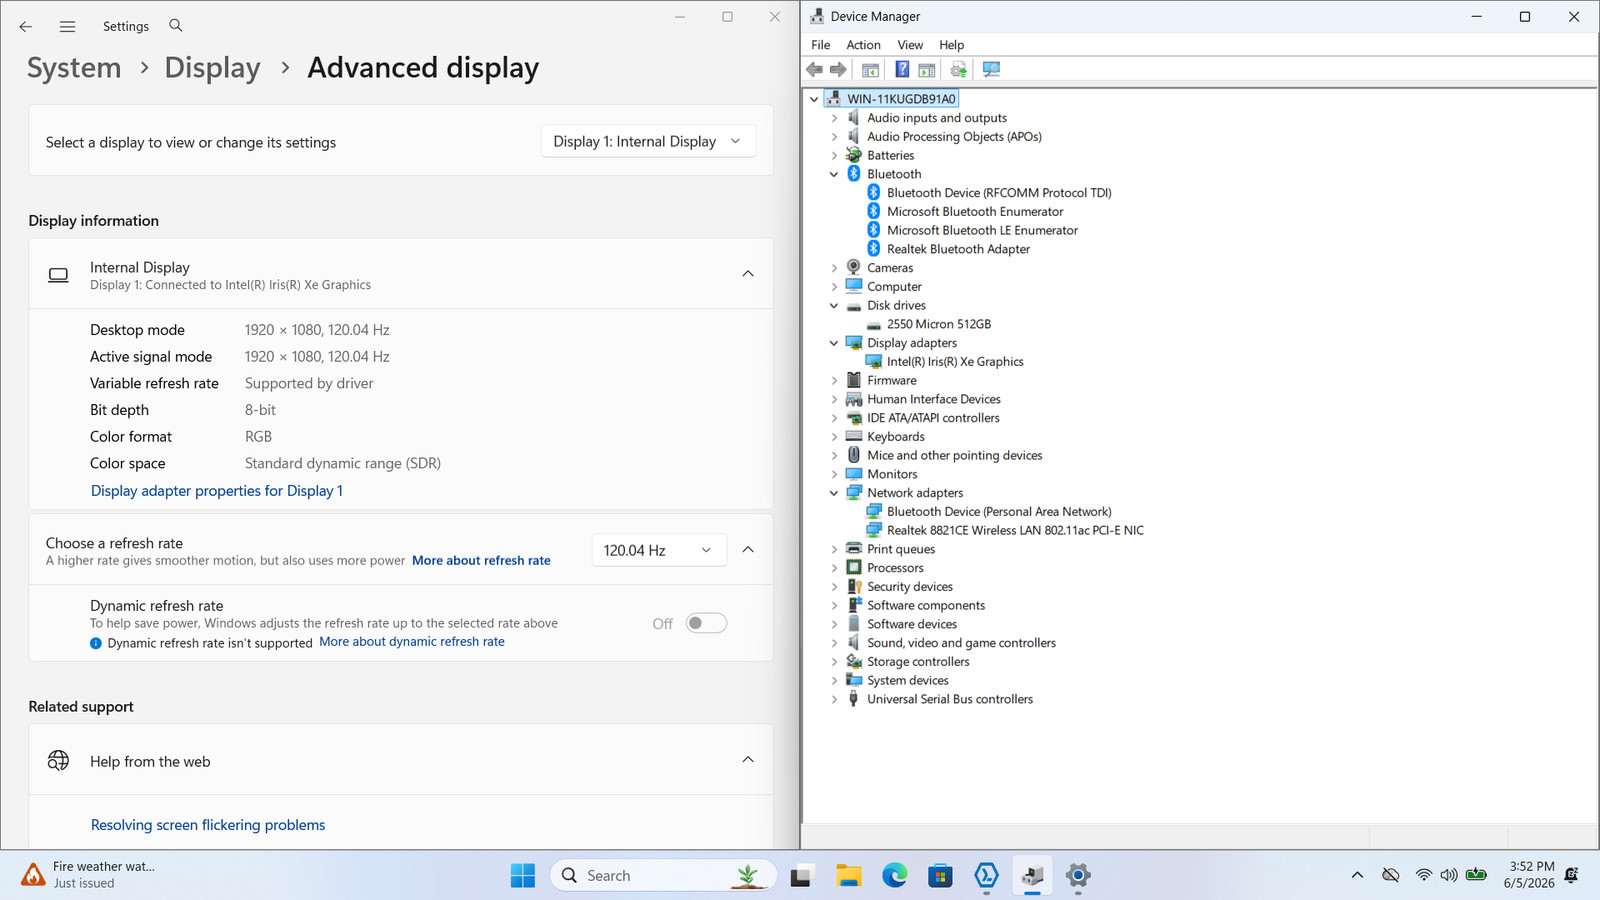Click Show/Hide Action Pane toolbar icon
The height and width of the screenshot is (900, 1600).
click(x=927, y=70)
